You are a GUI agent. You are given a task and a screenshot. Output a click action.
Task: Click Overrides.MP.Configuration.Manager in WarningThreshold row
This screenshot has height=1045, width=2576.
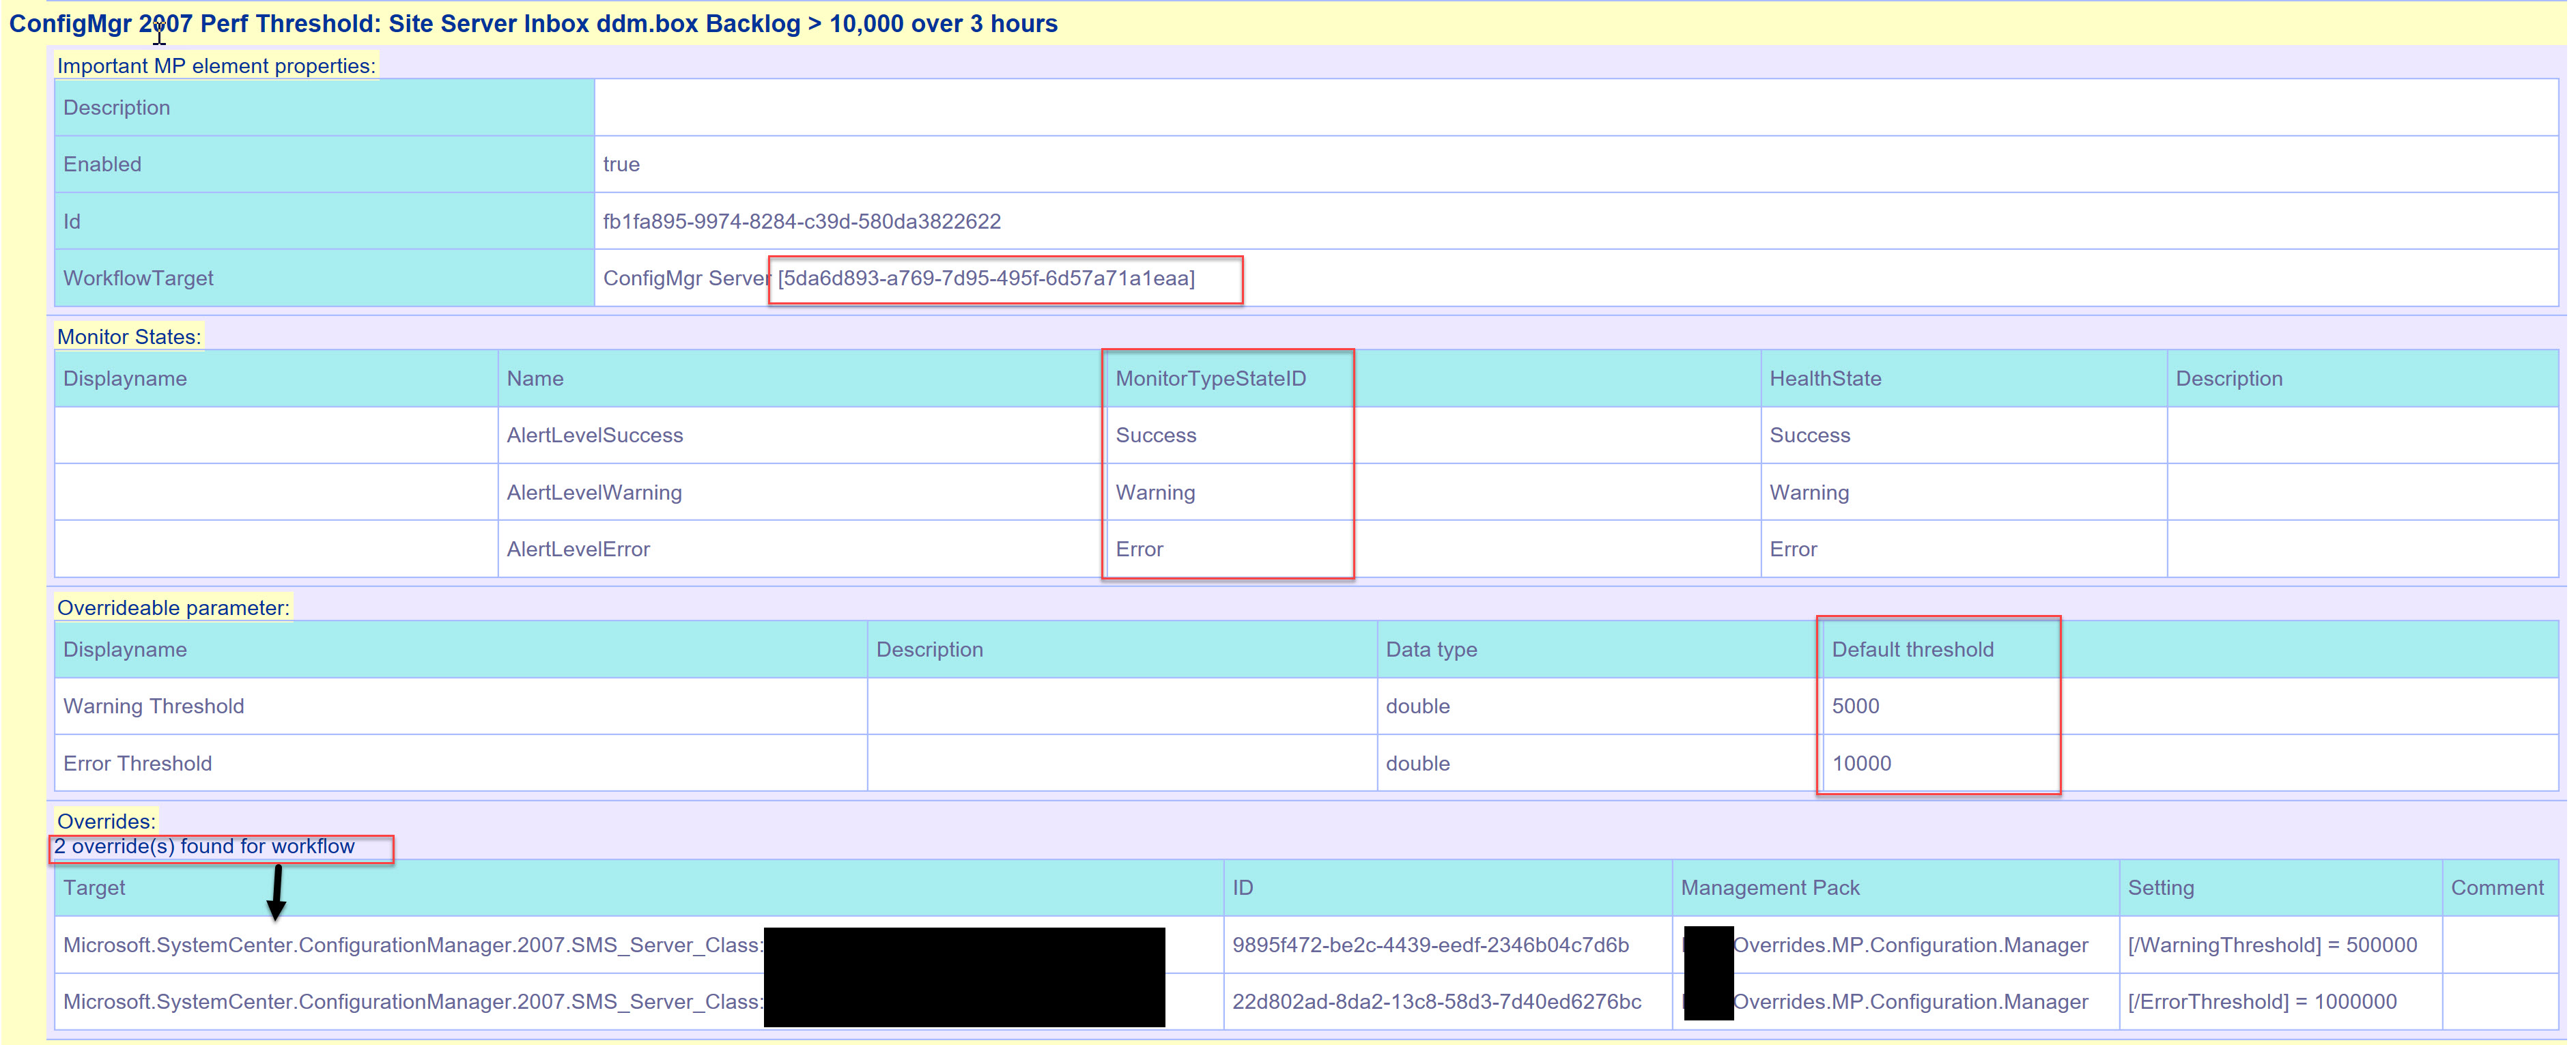[x=1910, y=945]
